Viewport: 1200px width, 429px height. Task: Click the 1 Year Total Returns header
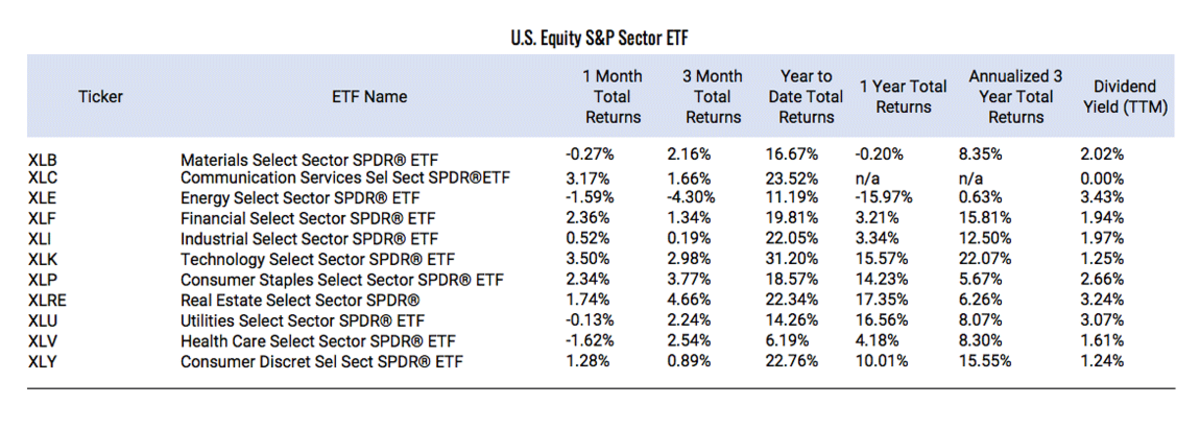click(x=903, y=97)
